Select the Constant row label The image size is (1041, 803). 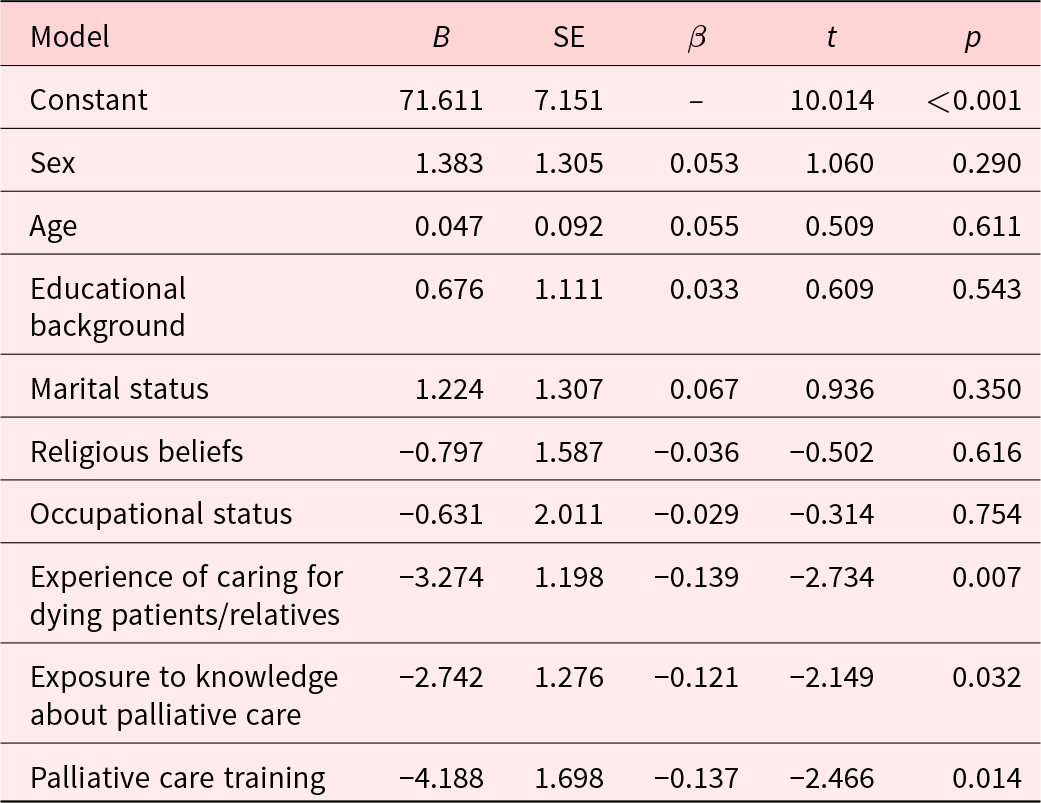coord(89,100)
